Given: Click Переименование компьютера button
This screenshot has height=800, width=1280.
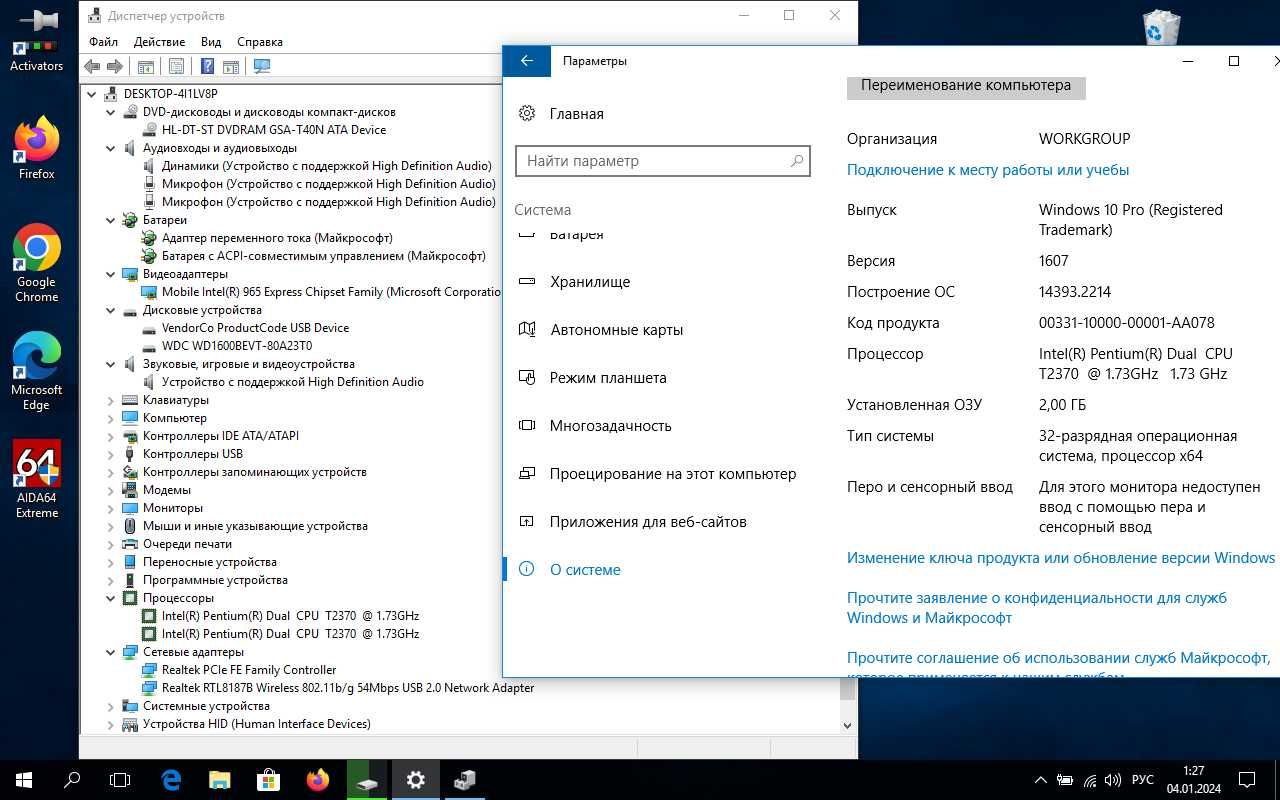Looking at the screenshot, I should click(966, 86).
